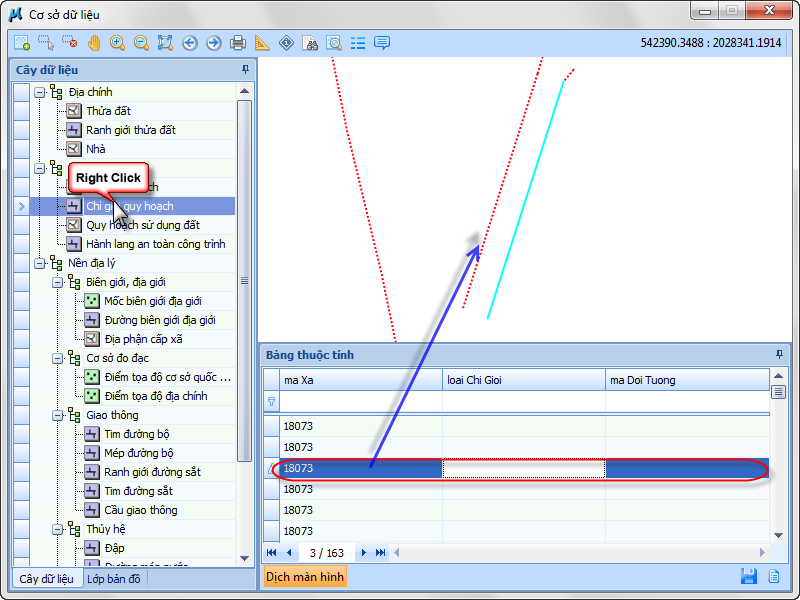Toggle row checkbox beside Tim đường bộ
The height and width of the screenshot is (600, 800).
(21, 434)
